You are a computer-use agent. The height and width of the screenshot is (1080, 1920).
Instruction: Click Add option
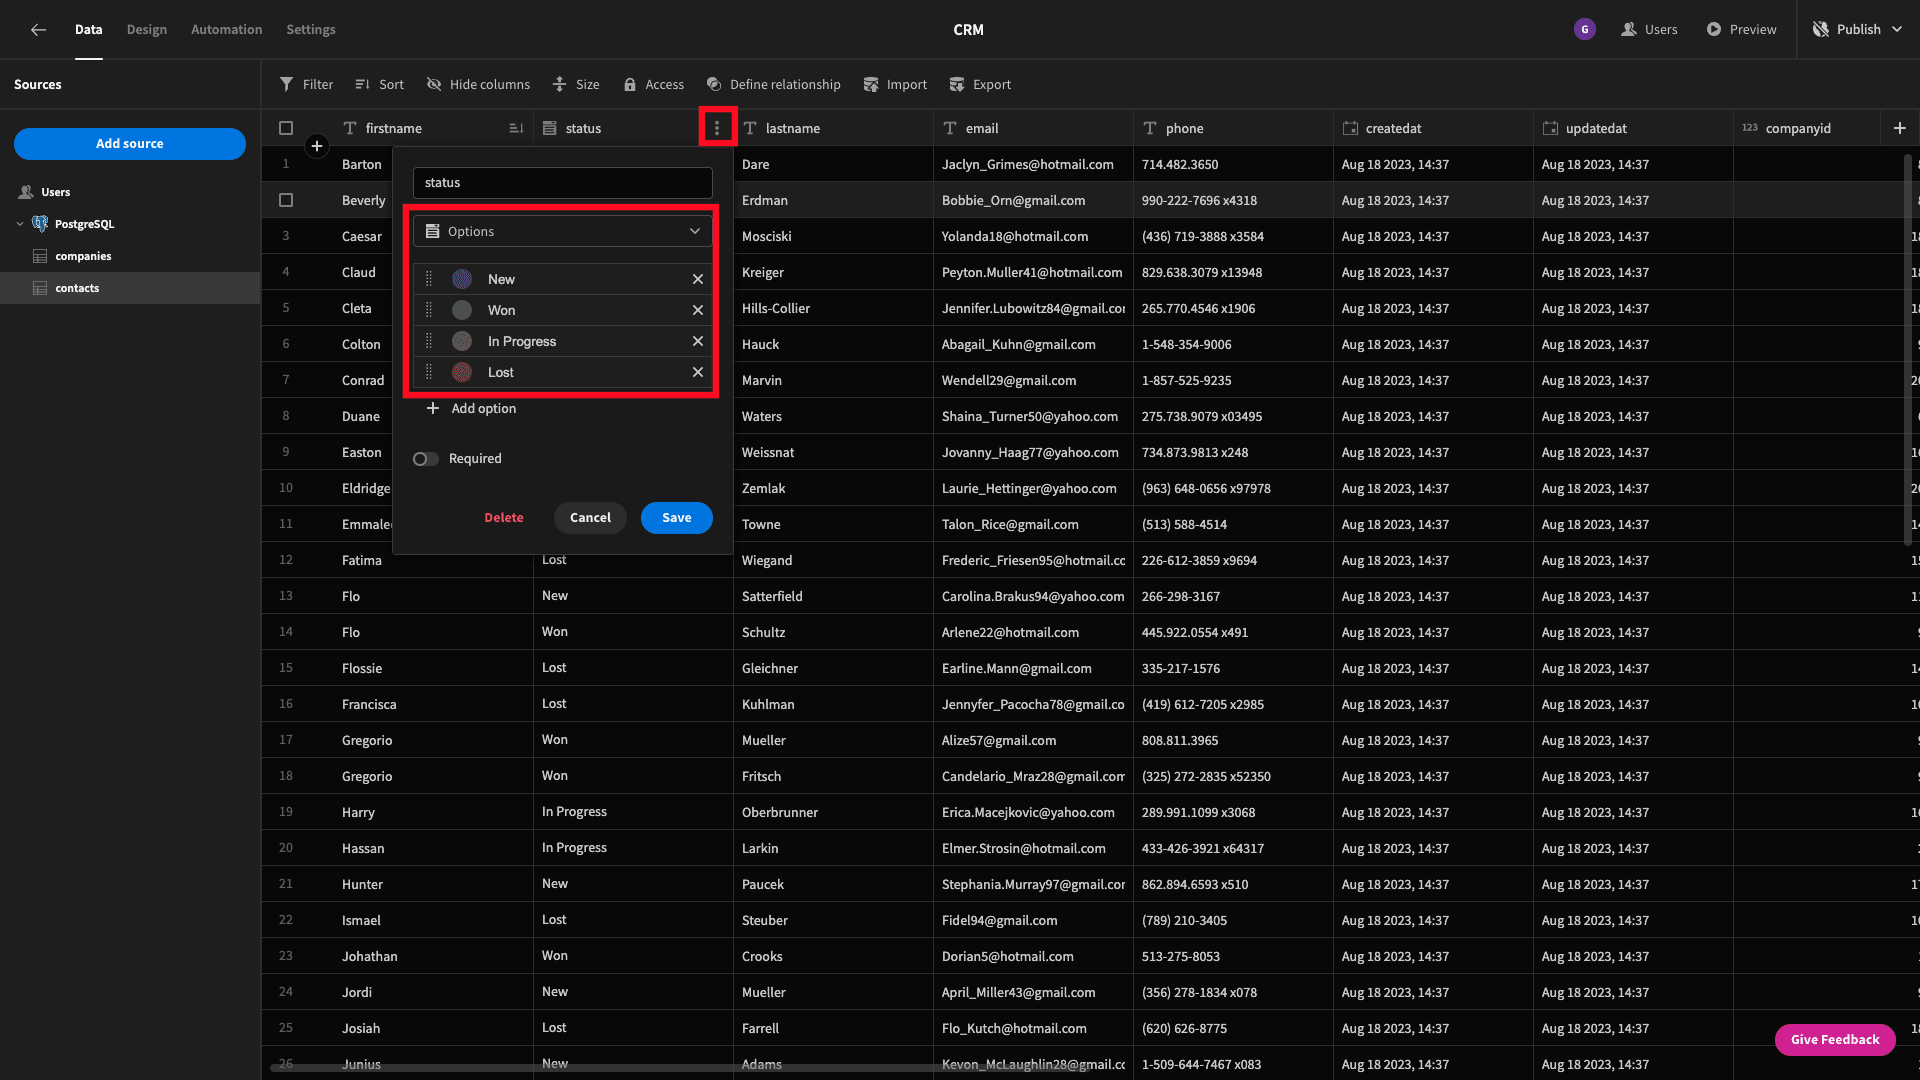[x=471, y=408]
